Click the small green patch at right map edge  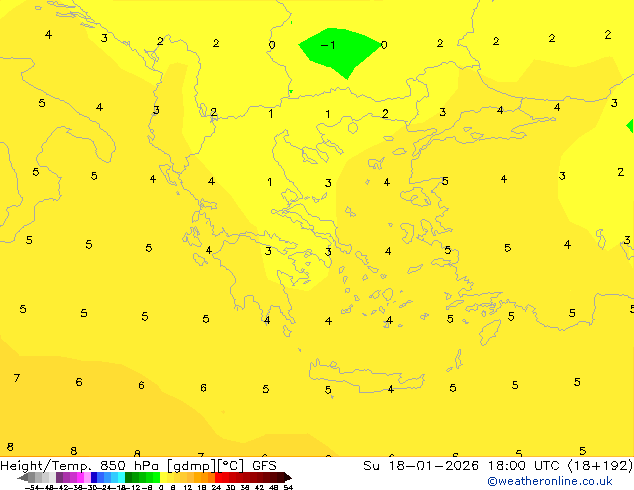tap(630, 126)
